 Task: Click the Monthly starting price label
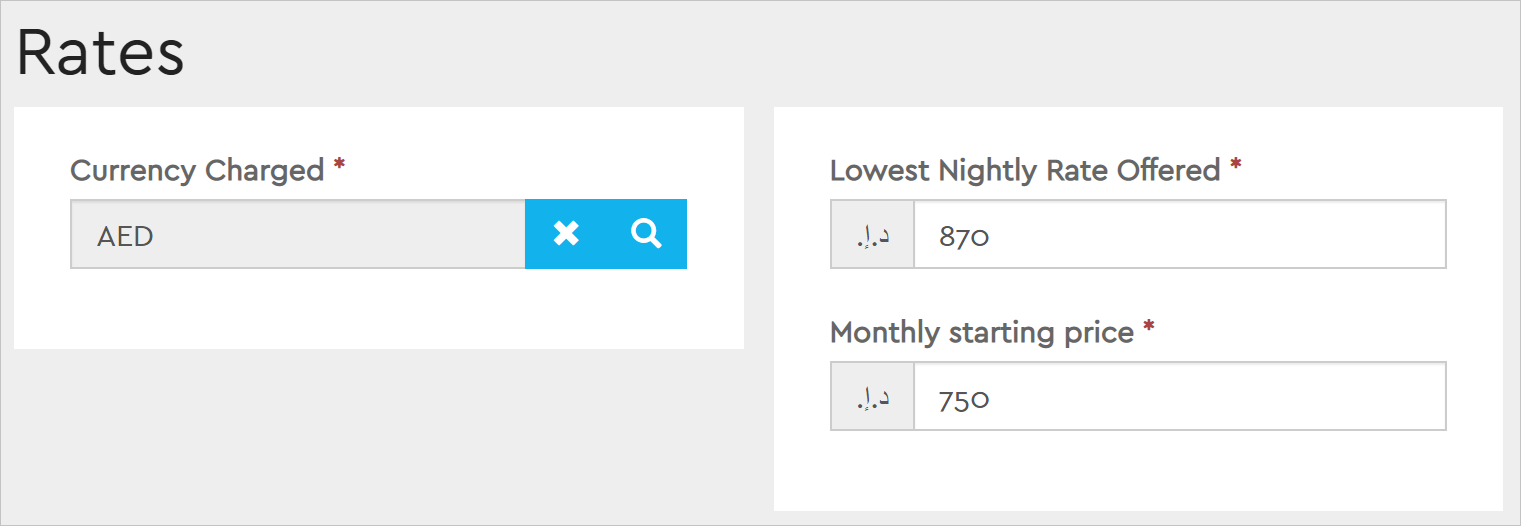click(x=981, y=333)
